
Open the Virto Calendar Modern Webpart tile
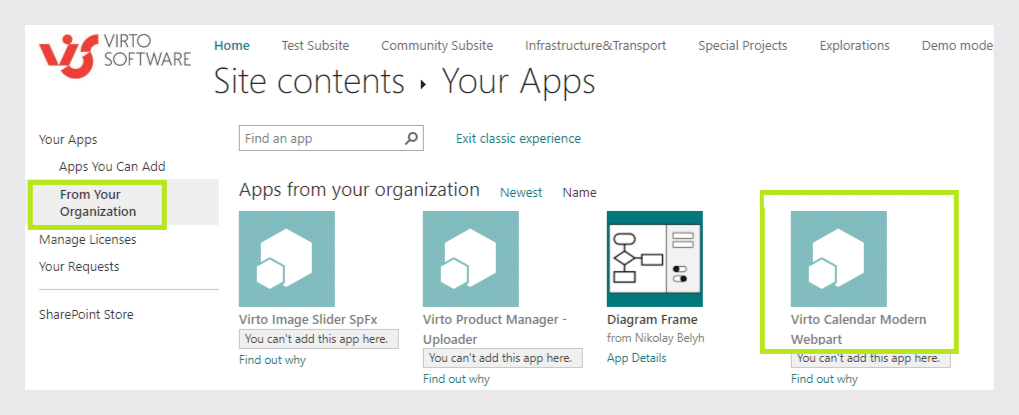(x=838, y=258)
